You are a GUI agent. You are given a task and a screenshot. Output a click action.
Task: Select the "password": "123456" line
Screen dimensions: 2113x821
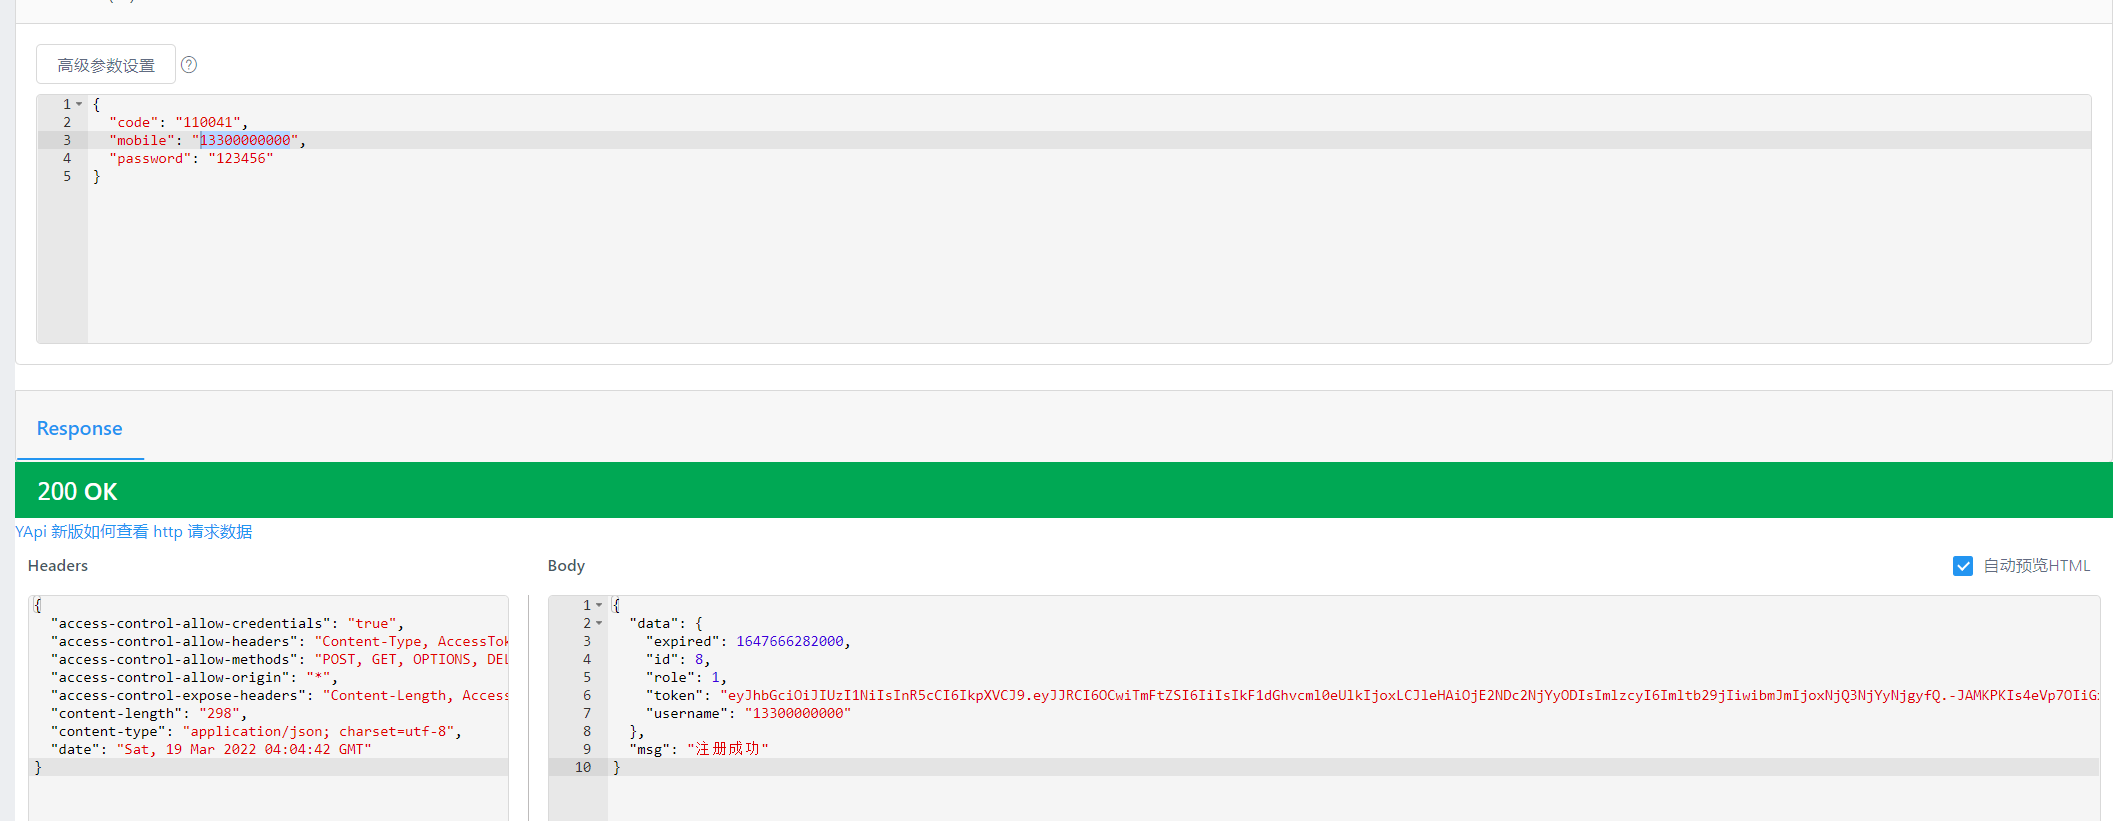[x=191, y=158]
